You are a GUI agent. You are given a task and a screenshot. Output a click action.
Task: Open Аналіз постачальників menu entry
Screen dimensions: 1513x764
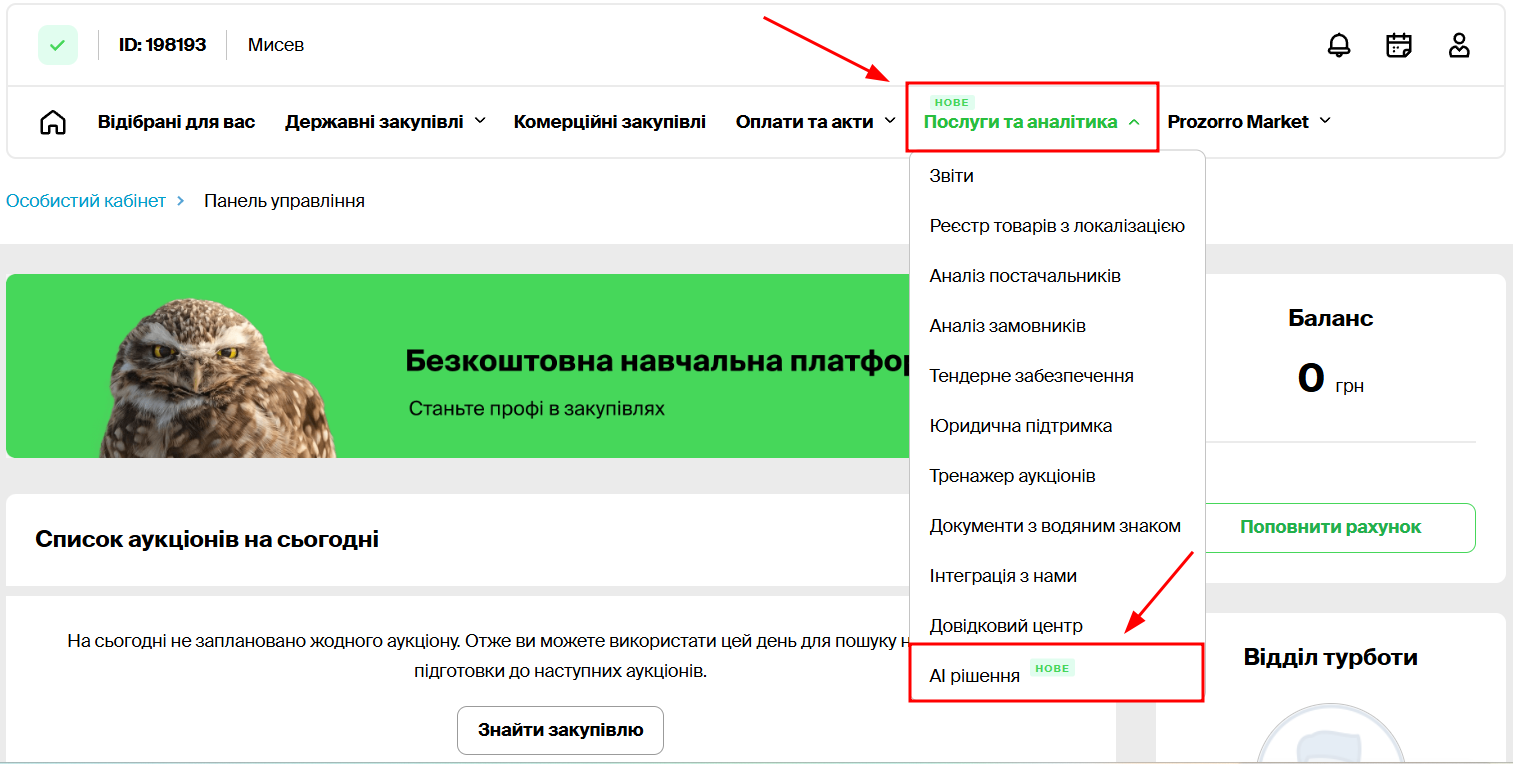1025,276
